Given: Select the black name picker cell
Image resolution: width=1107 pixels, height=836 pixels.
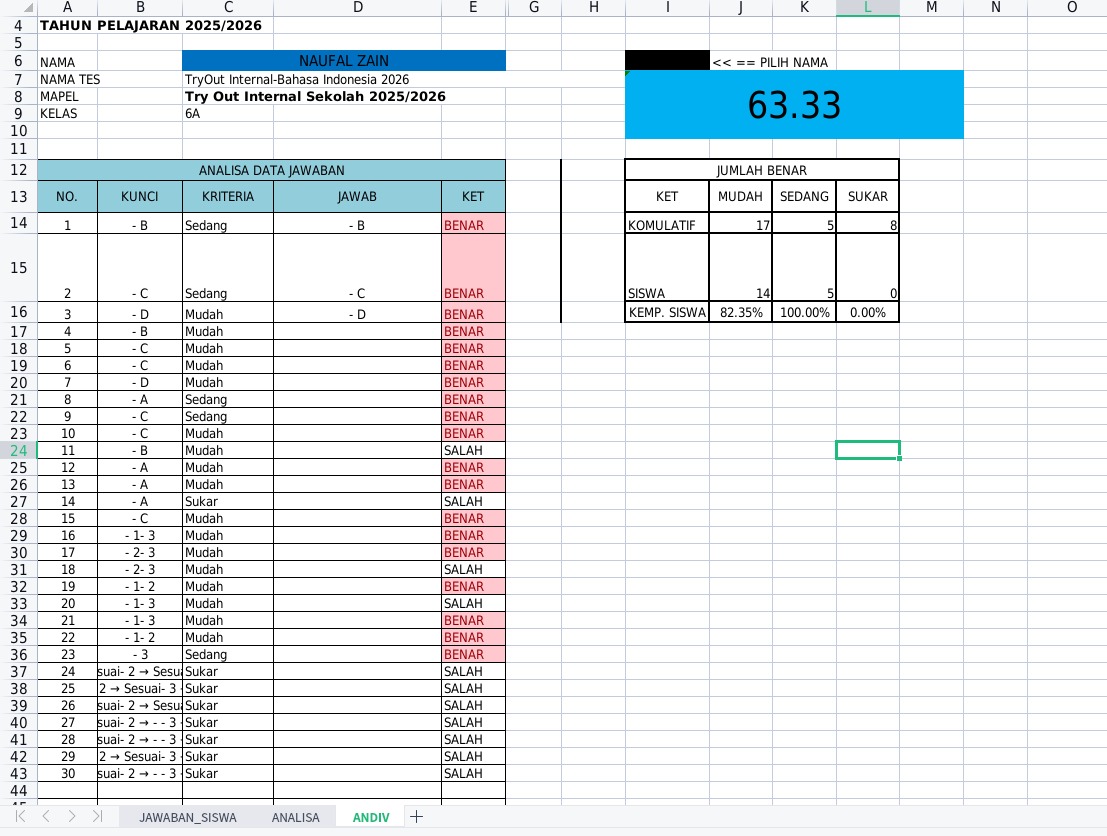Looking at the screenshot, I should pos(667,60).
